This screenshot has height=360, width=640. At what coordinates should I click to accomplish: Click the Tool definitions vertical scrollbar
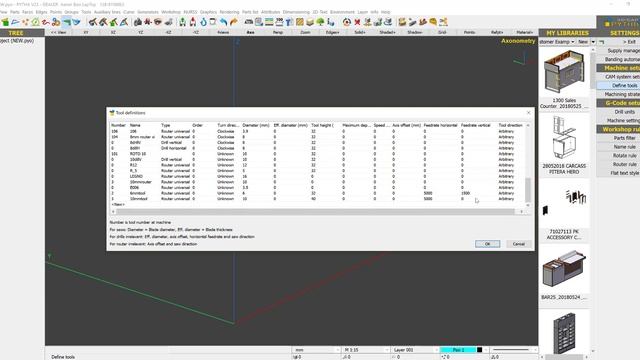[x=528, y=189]
